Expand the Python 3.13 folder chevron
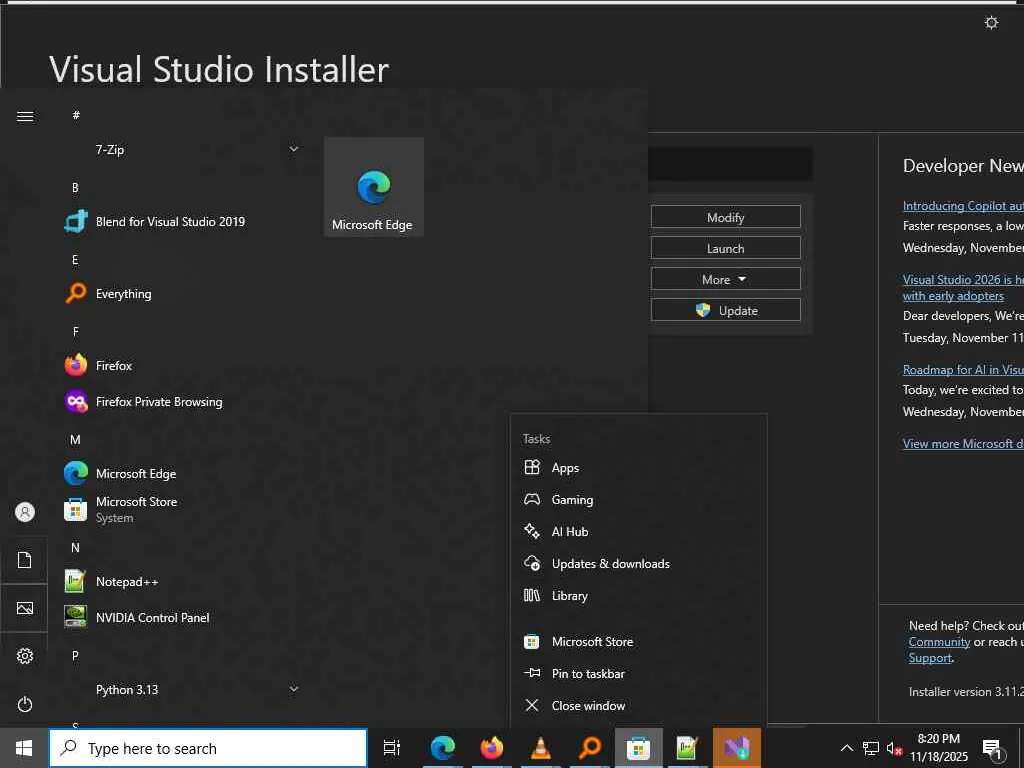Image resolution: width=1024 pixels, height=768 pixels. (294, 689)
